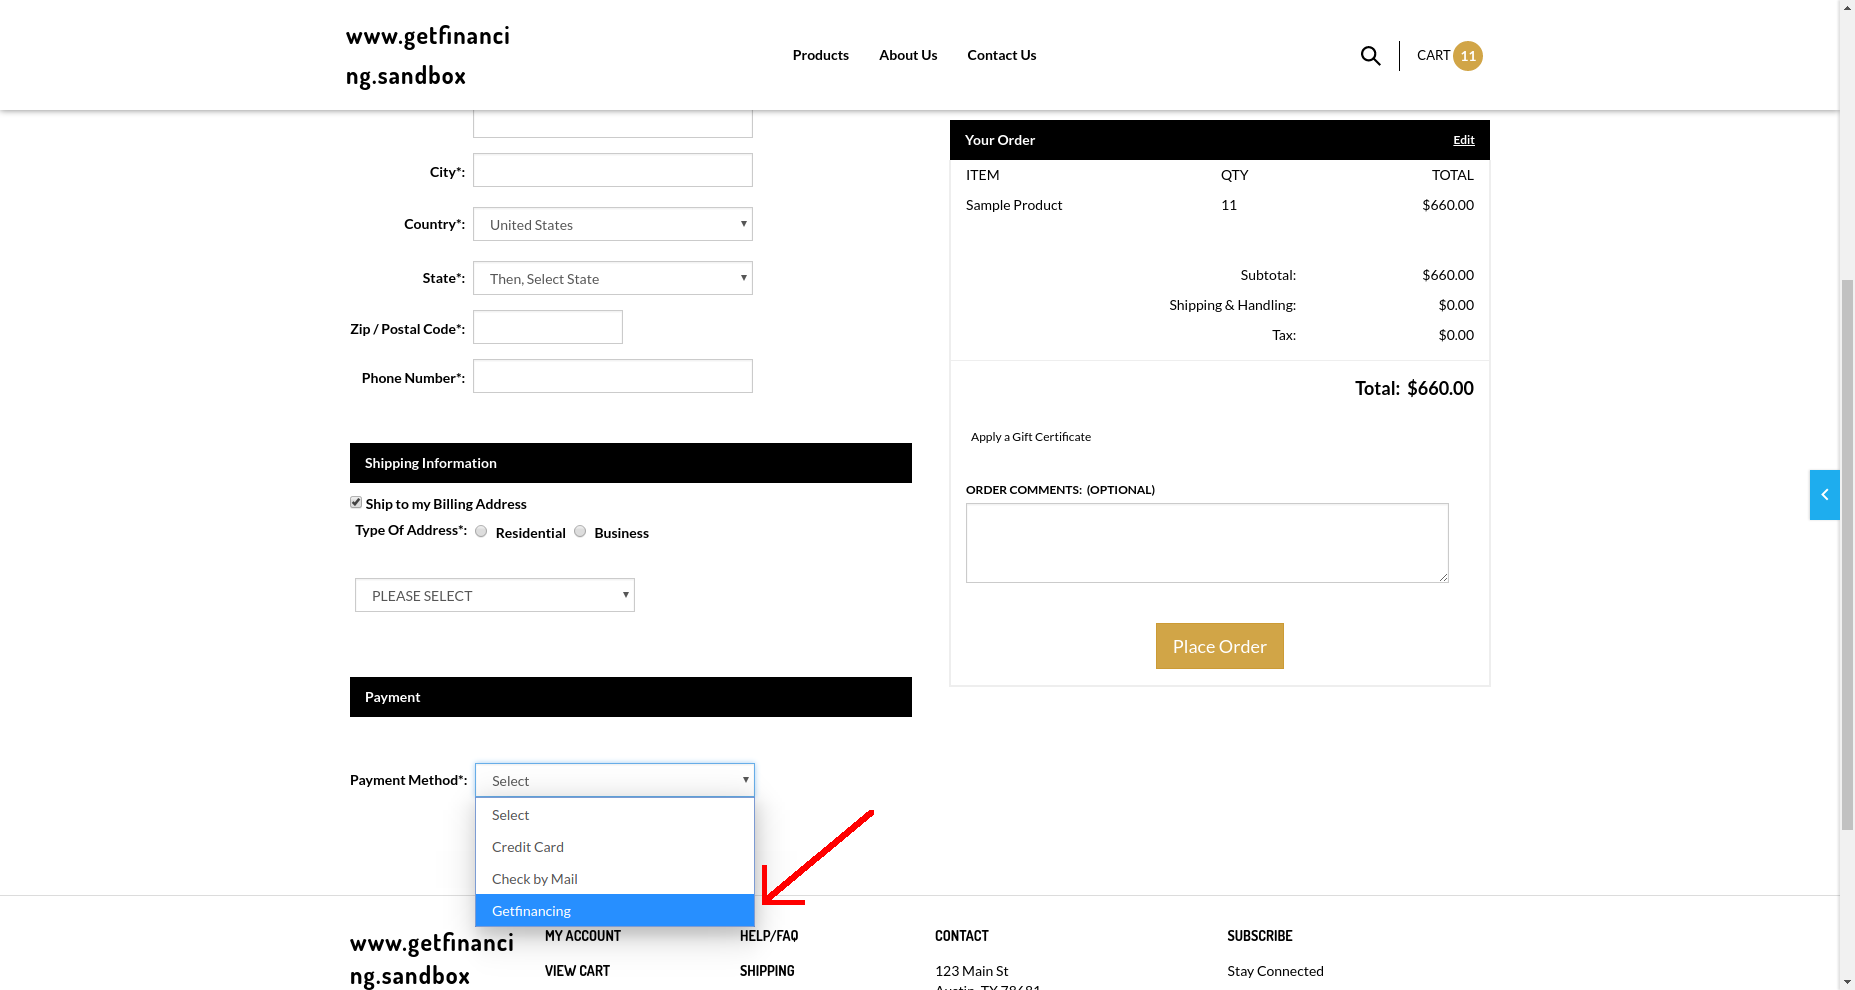Viewport: 1855px width, 990px height.
Task: Choose Credit Card payment option
Action: click(x=615, y=847)
